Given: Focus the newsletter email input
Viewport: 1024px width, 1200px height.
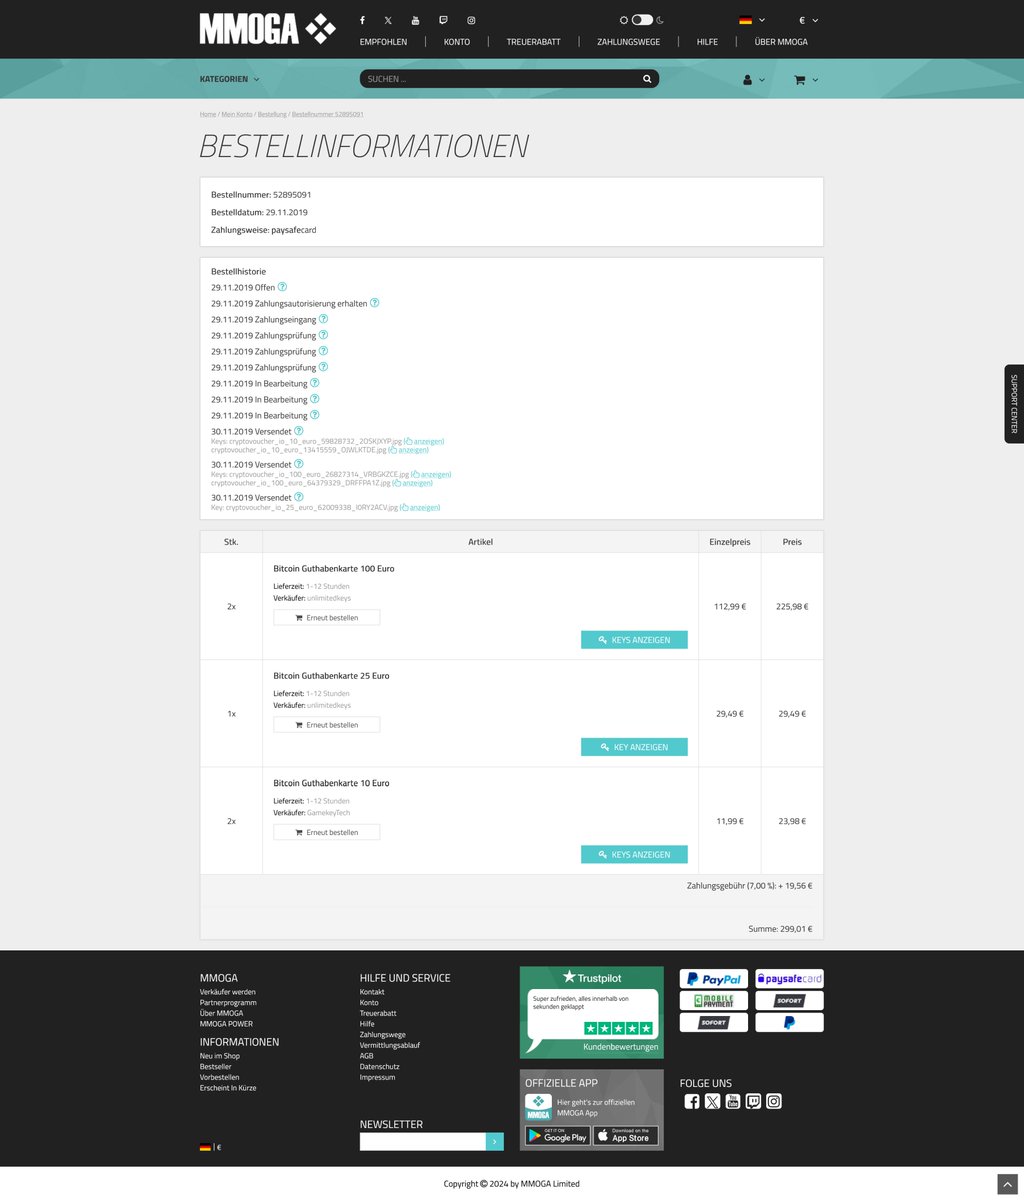Looking at the screenshot, I should 423,1142.
